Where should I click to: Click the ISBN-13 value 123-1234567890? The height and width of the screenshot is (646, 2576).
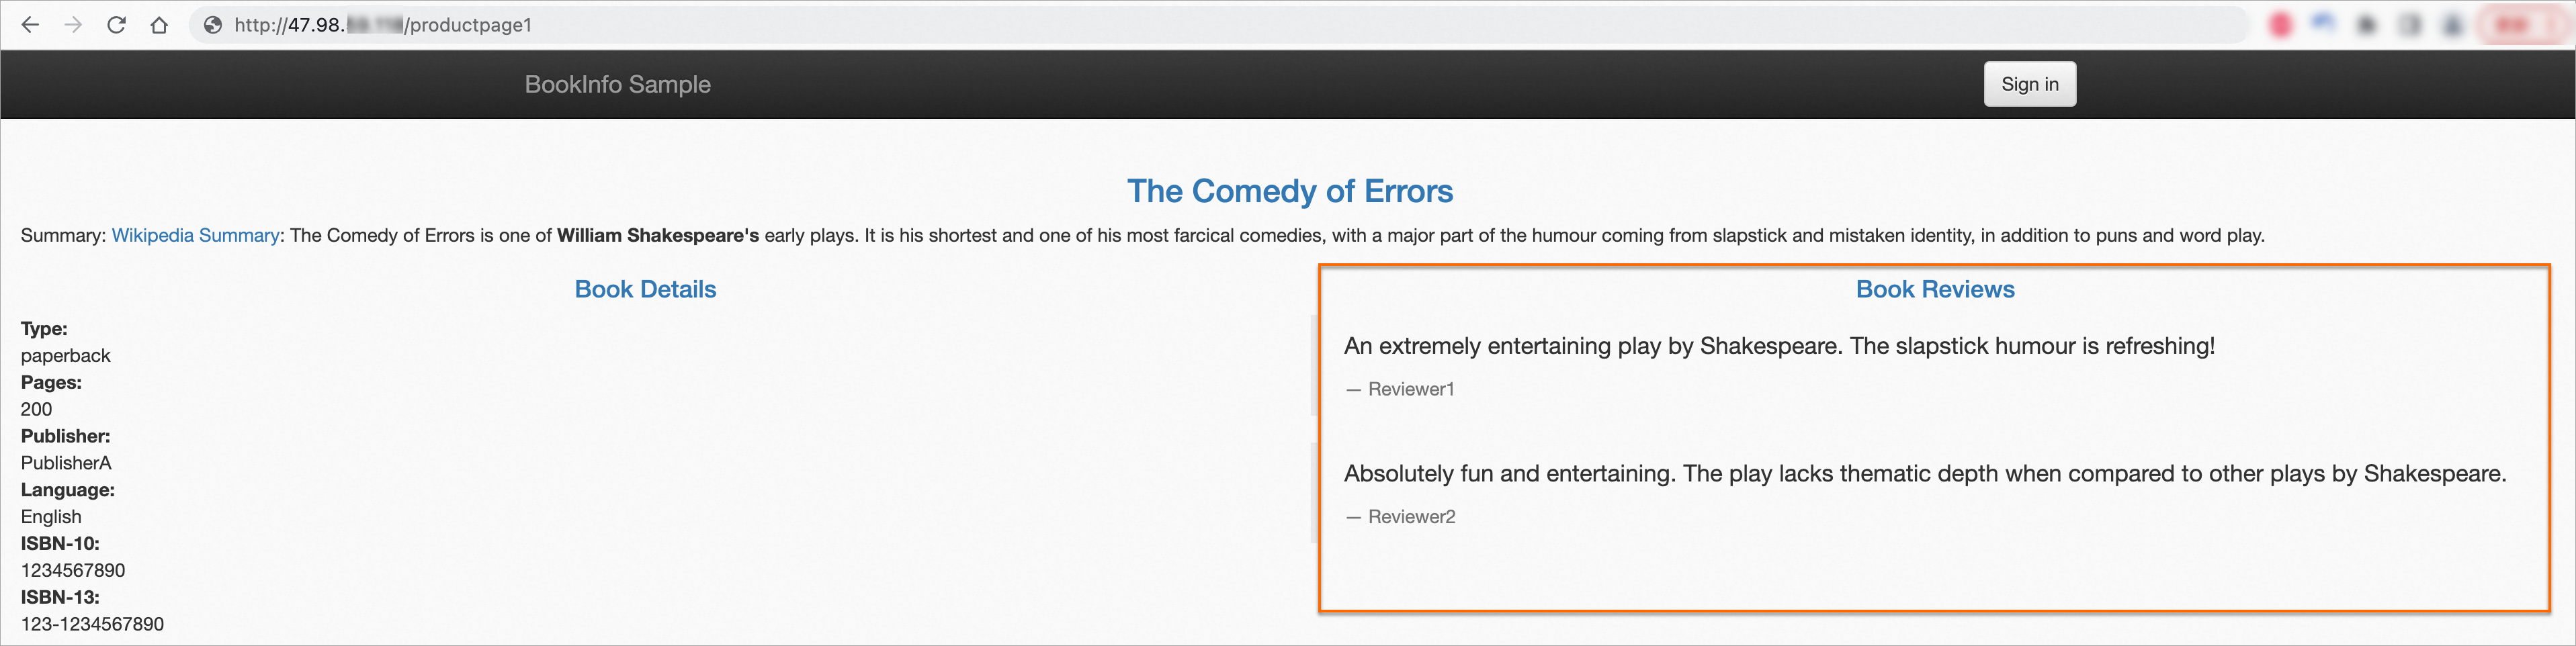92,624
